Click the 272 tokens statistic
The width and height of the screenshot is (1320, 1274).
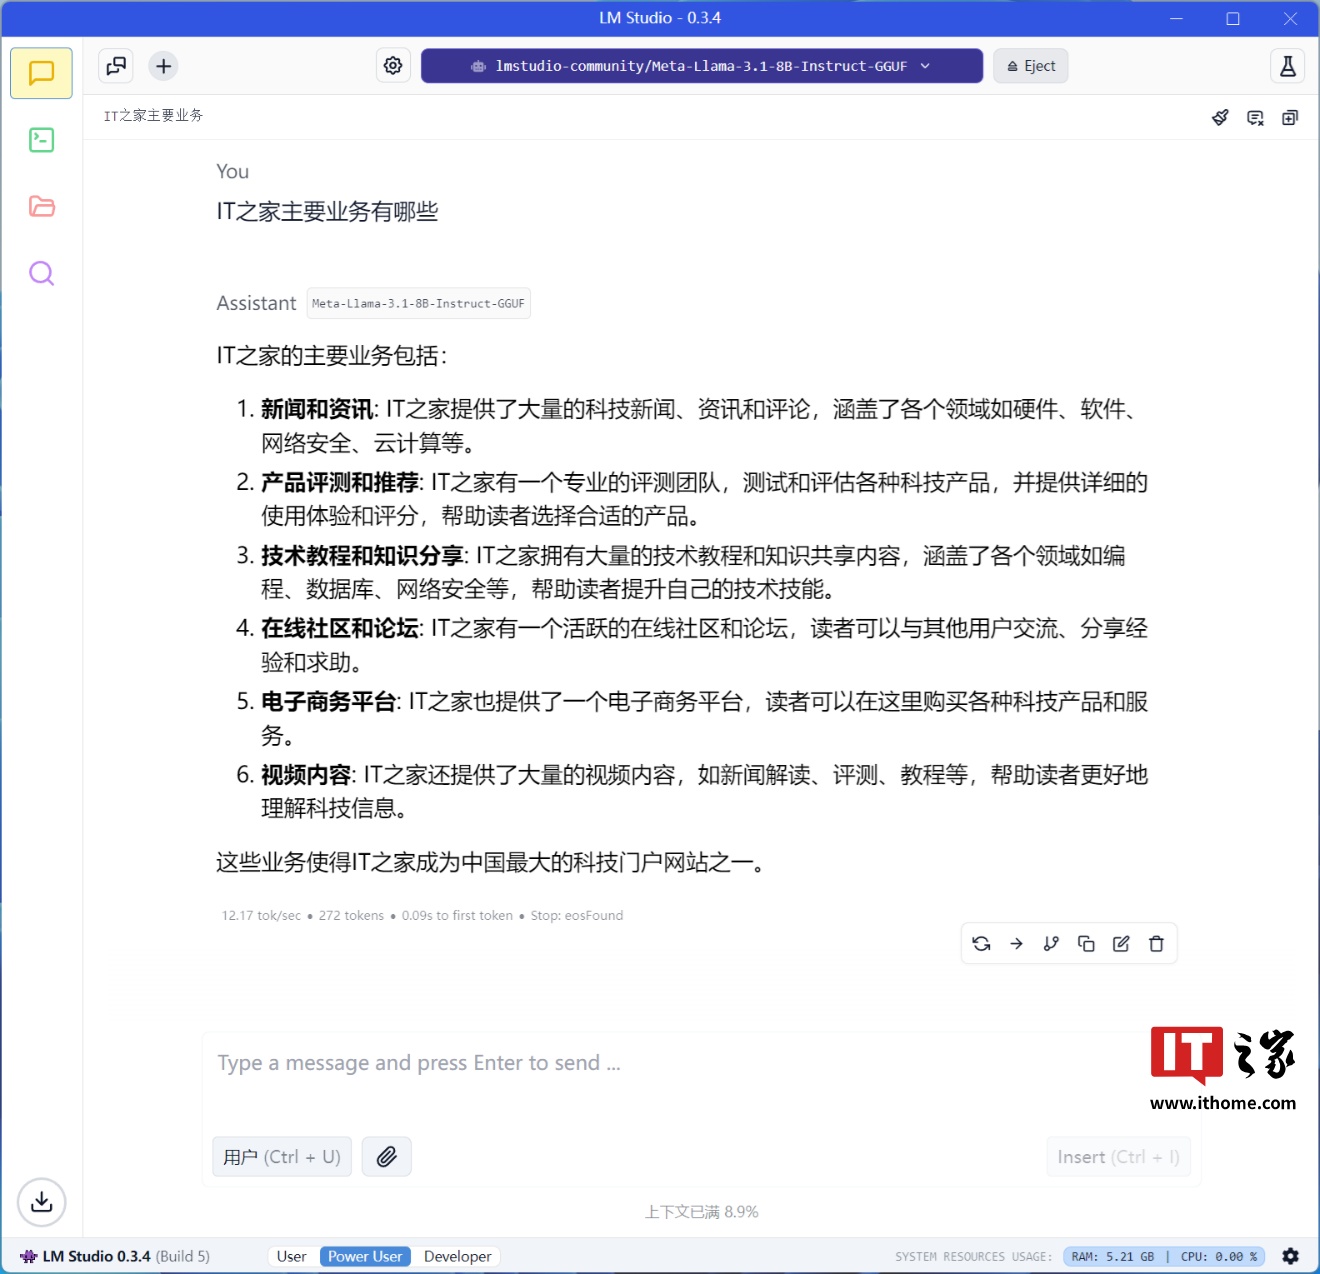click(351, 916)
